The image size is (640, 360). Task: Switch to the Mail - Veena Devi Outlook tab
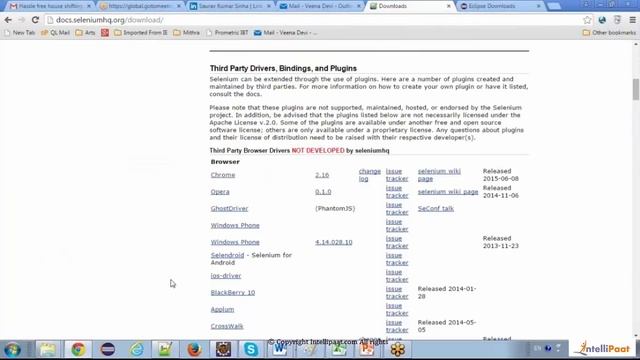pos(320,6)
